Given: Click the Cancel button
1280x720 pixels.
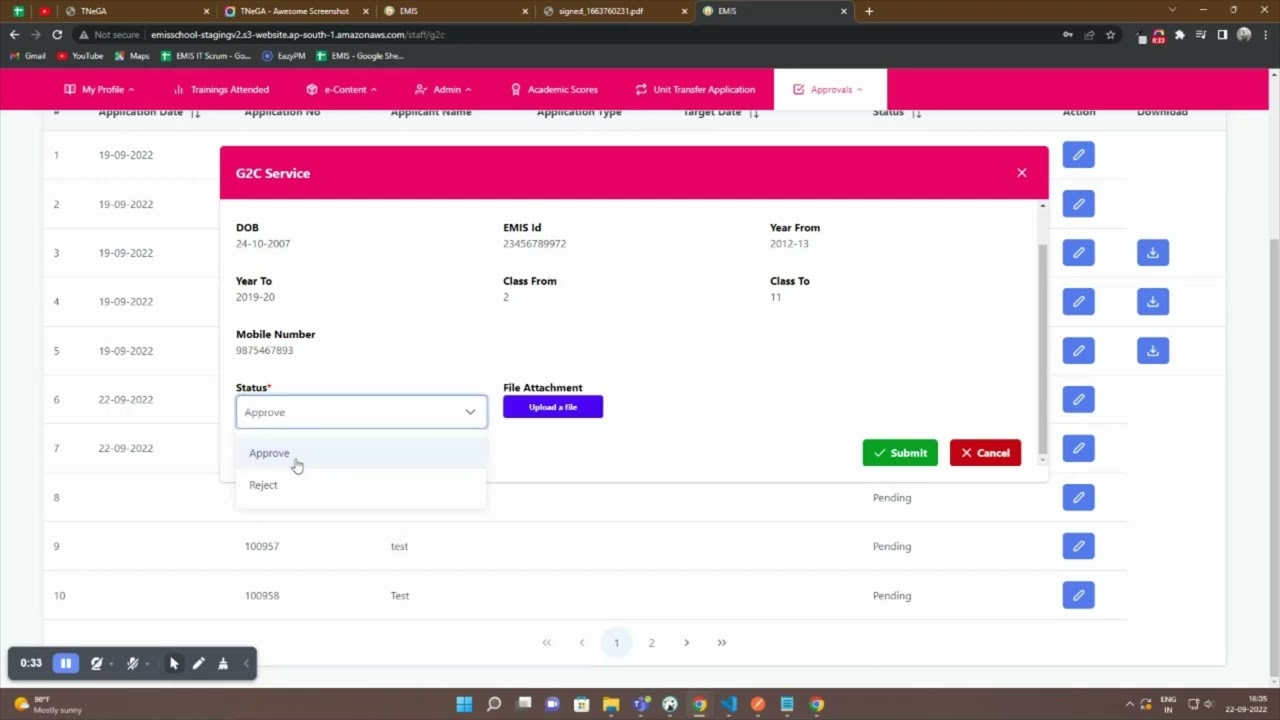Looking at the screenshot, I should (985, 453).
